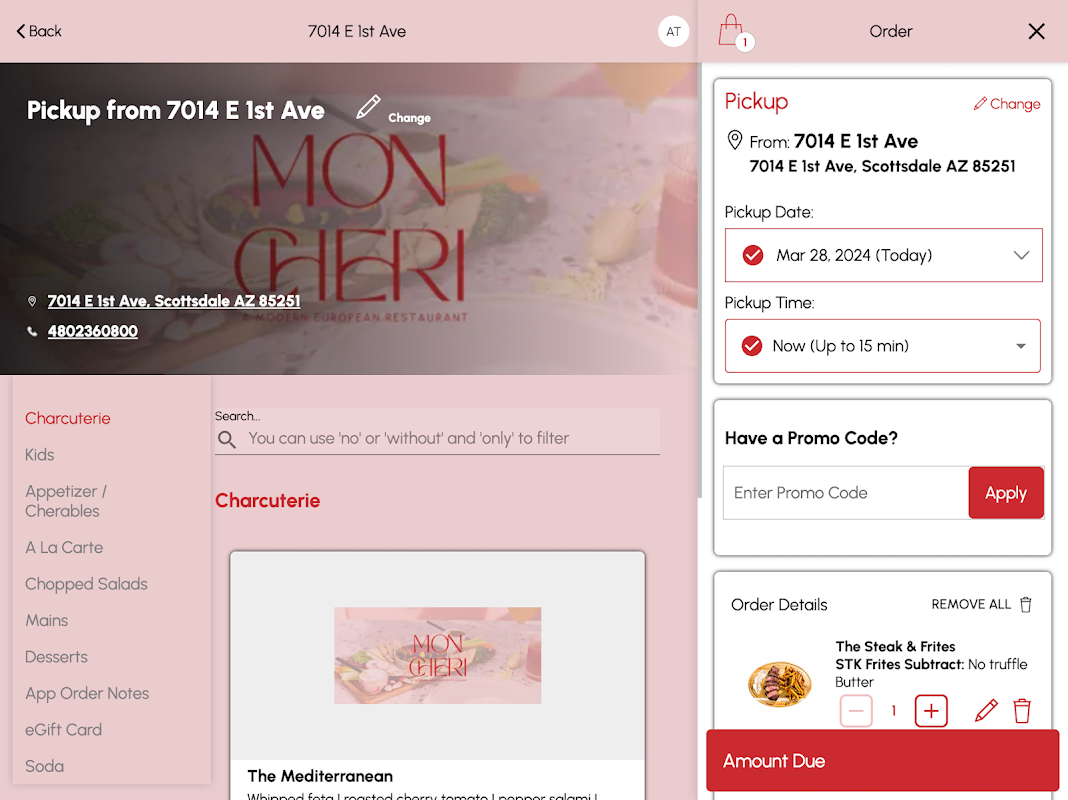Viewport: 1068px width, 800px height.
Task: Increase Steak & Frites quantity with plus
Action: [x=930, y=711]
